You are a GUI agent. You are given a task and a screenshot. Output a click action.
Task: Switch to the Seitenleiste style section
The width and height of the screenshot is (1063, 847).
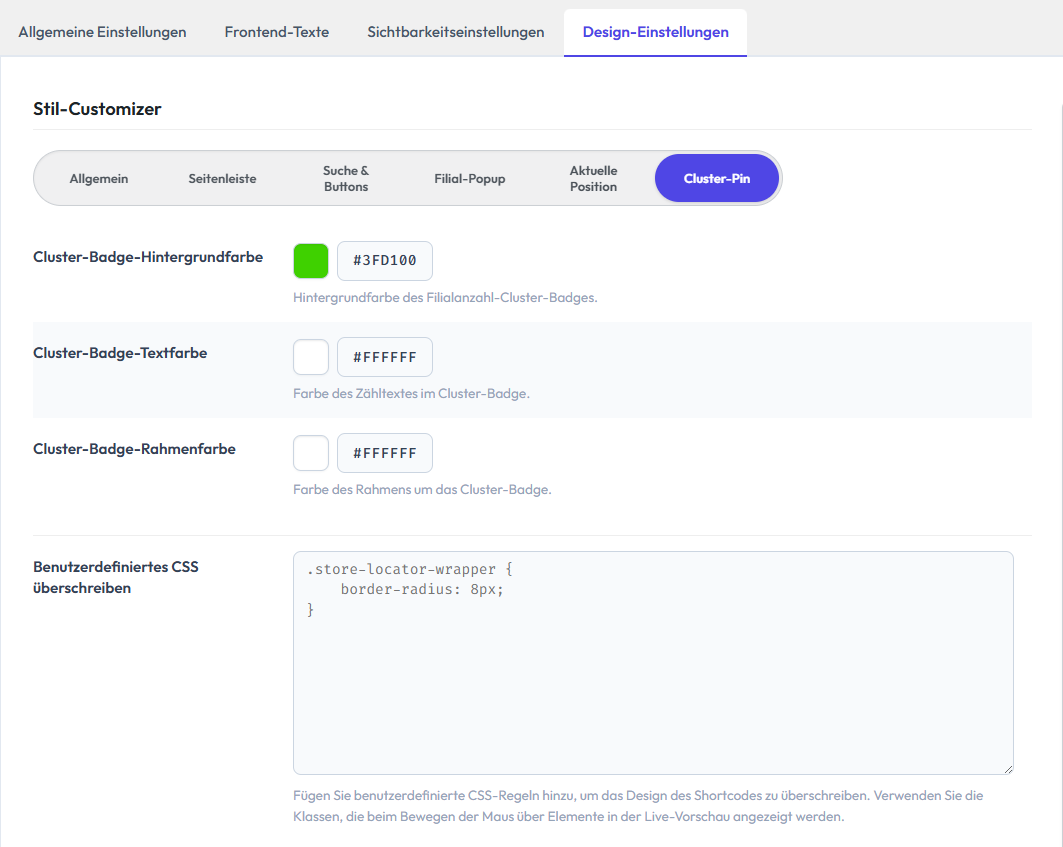(222, 178)
